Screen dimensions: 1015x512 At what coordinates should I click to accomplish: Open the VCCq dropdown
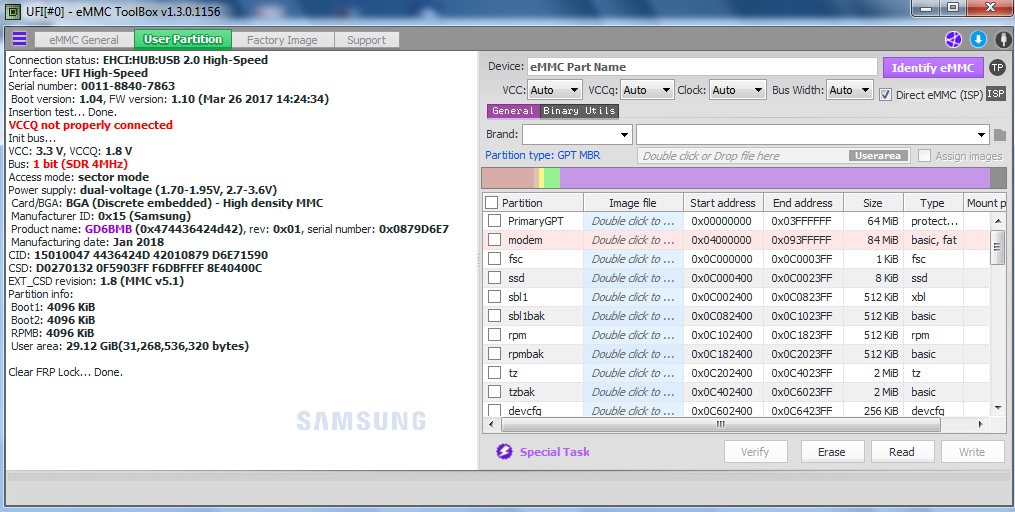pyautogui.click(x=647, y=90)
